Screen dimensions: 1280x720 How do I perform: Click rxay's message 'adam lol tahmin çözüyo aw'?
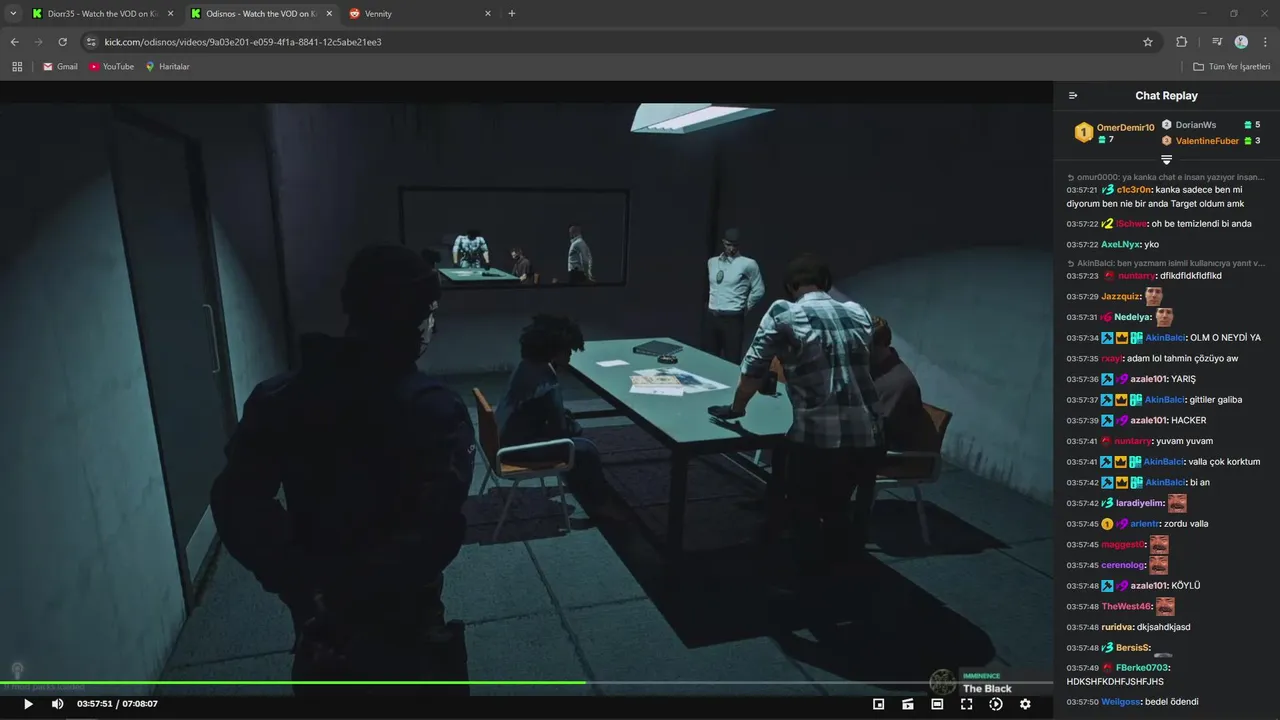pos(1182,358)
